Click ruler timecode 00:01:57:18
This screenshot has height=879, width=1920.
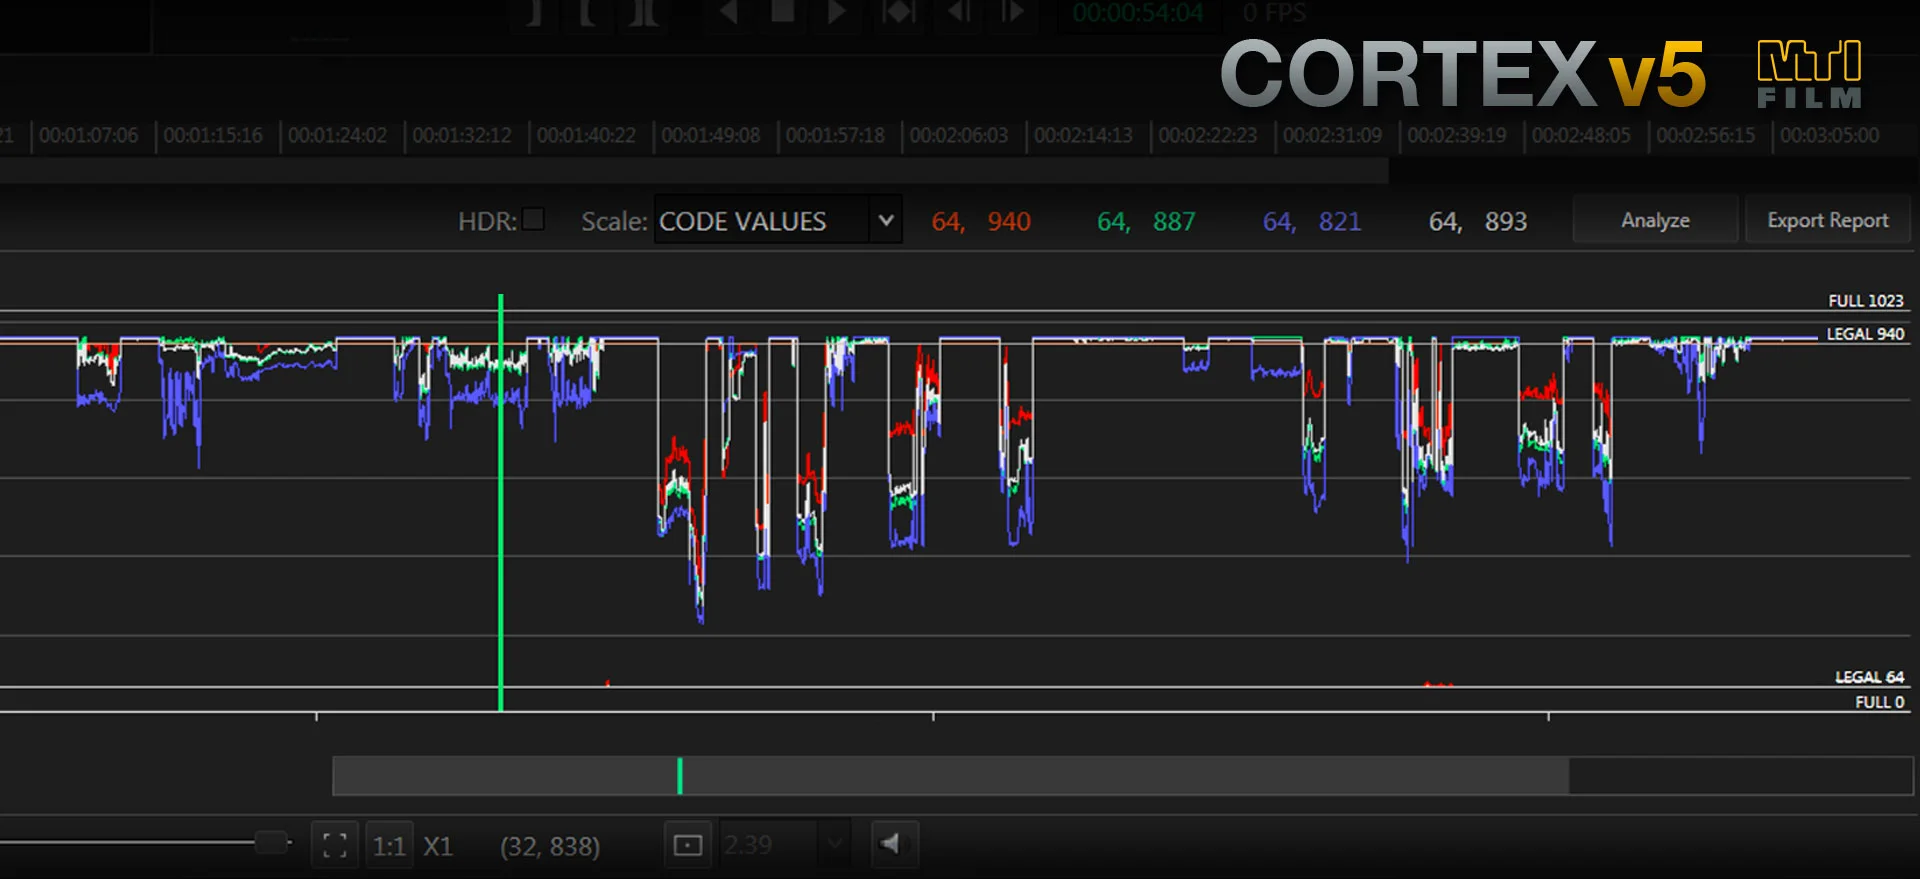coord(835,135)
